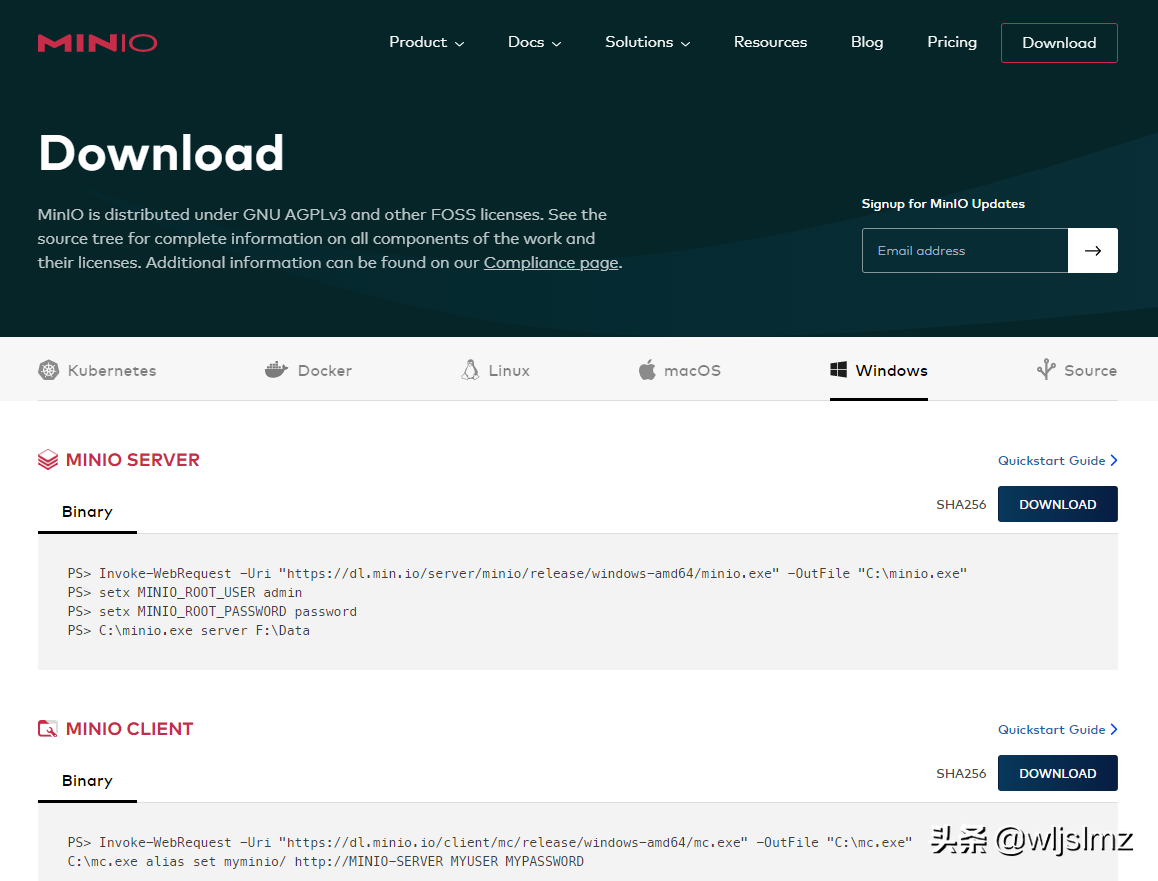This screenshot has width=1158, height=881.
Task: Expand the Solutions dropdown menu
Action: 647,43
